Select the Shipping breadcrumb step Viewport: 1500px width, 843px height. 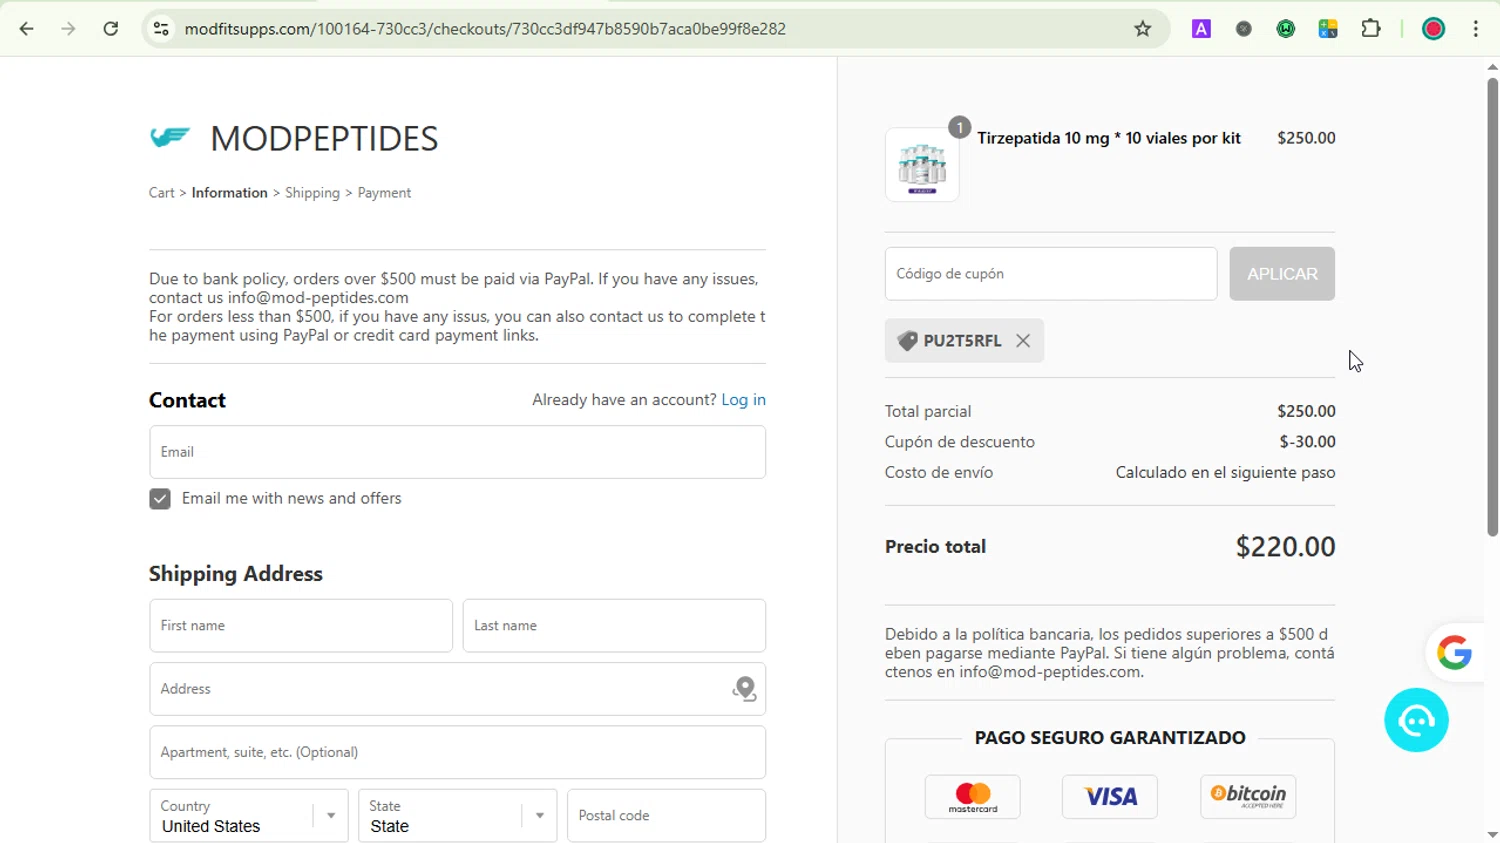[x=312, y=193]
